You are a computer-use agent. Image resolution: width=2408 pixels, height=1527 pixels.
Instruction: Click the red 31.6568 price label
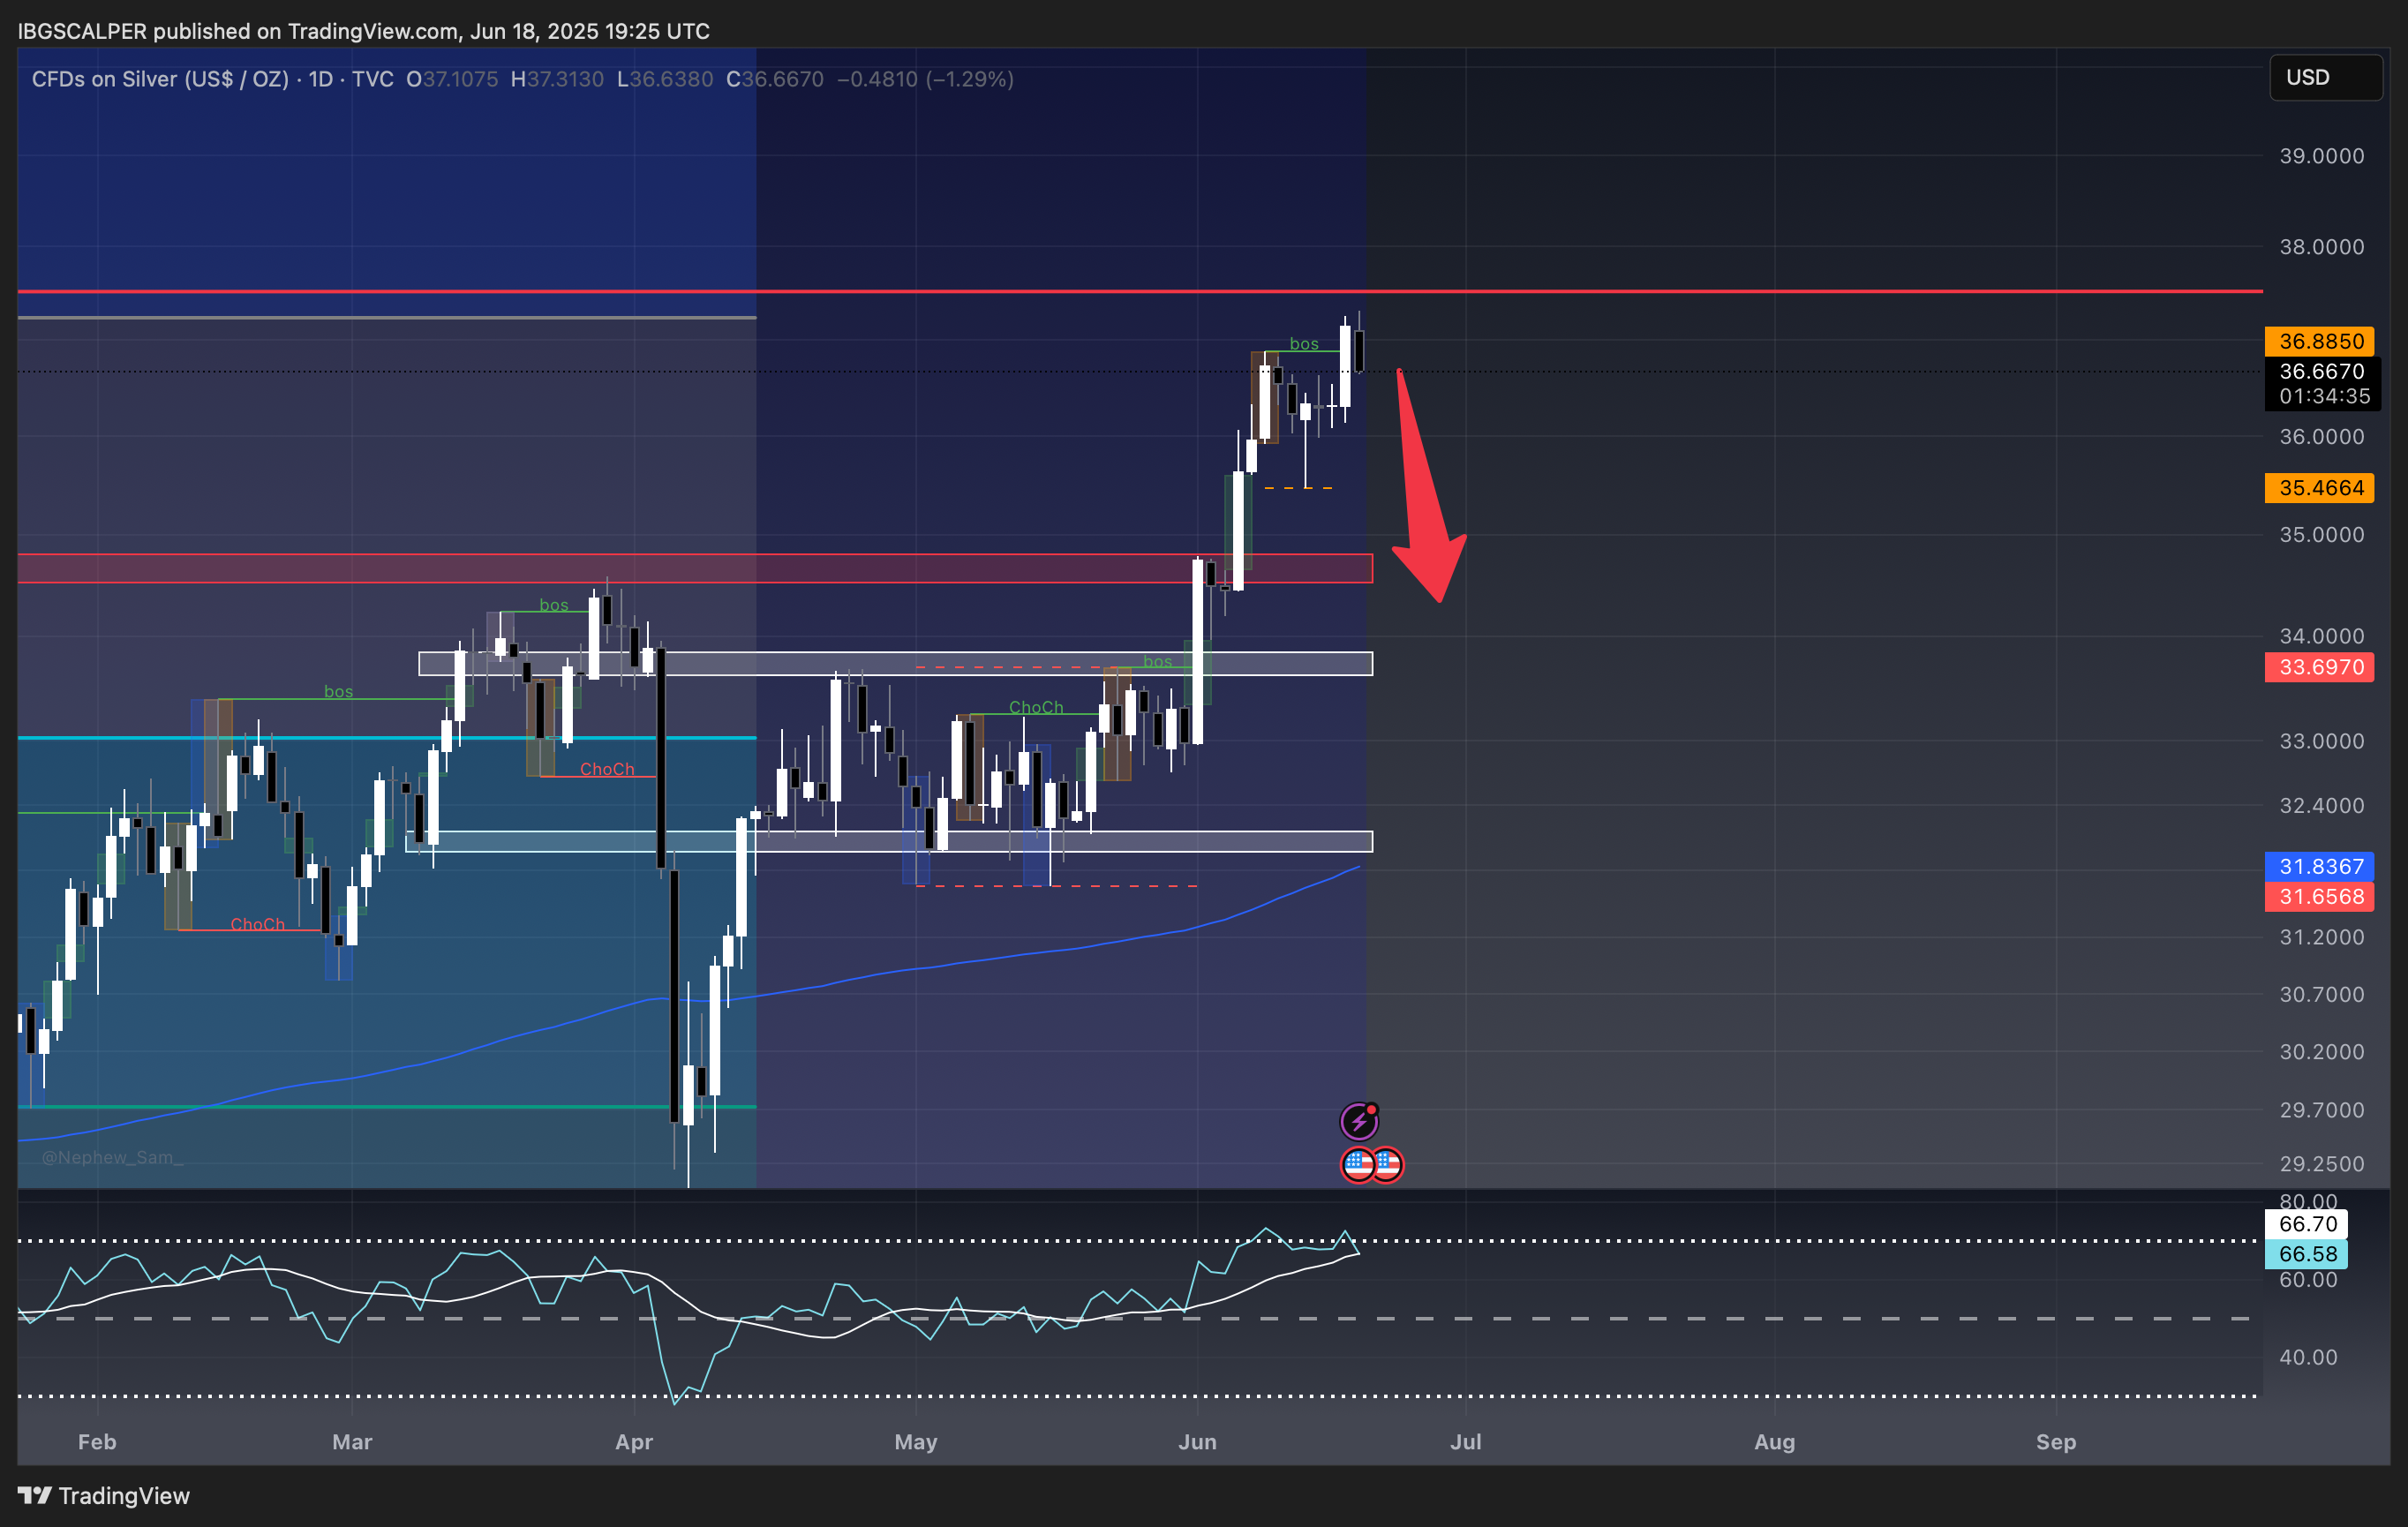(2319, 896)
